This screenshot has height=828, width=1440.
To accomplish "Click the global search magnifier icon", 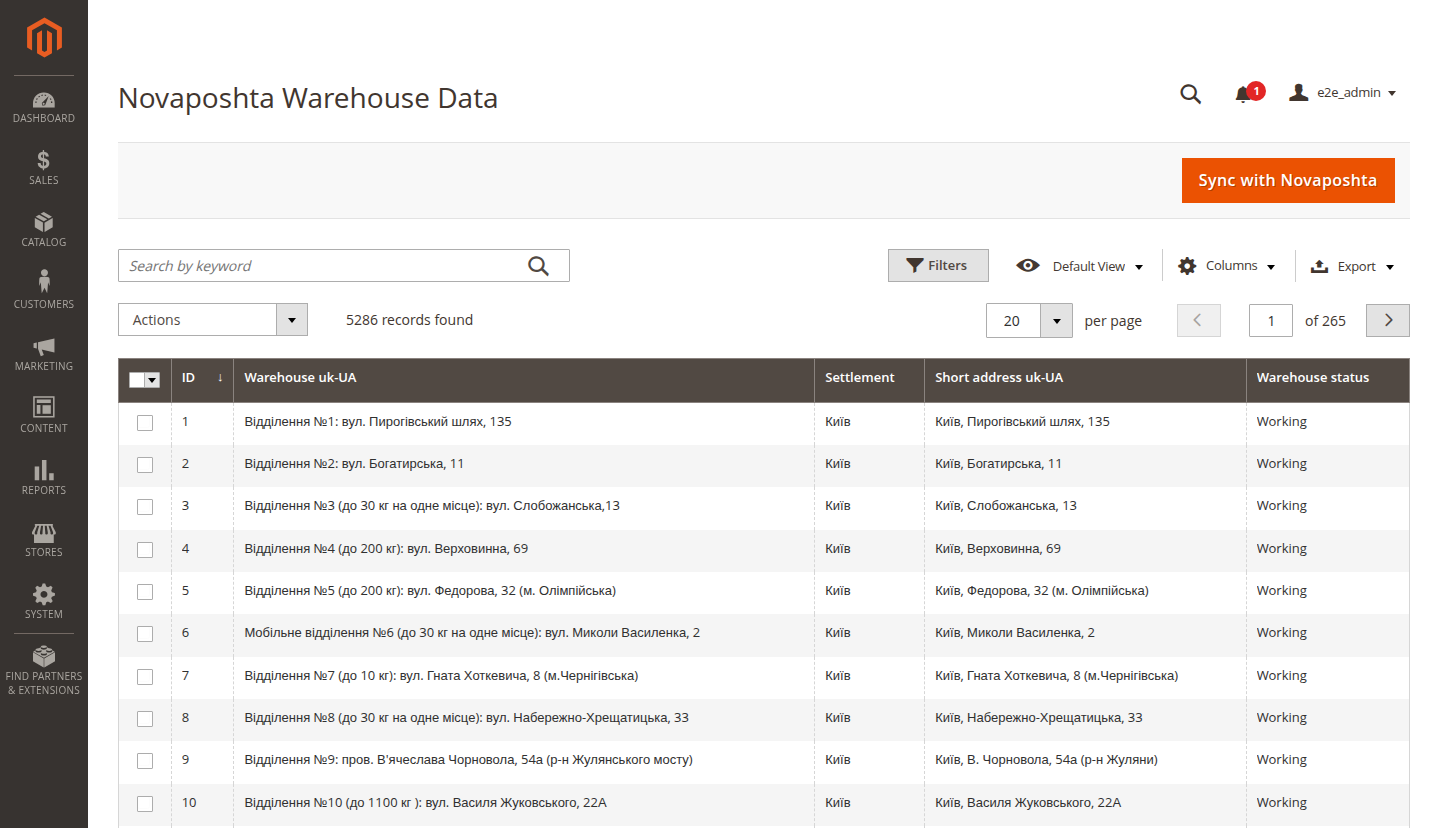I will (x=1190, y=94).
